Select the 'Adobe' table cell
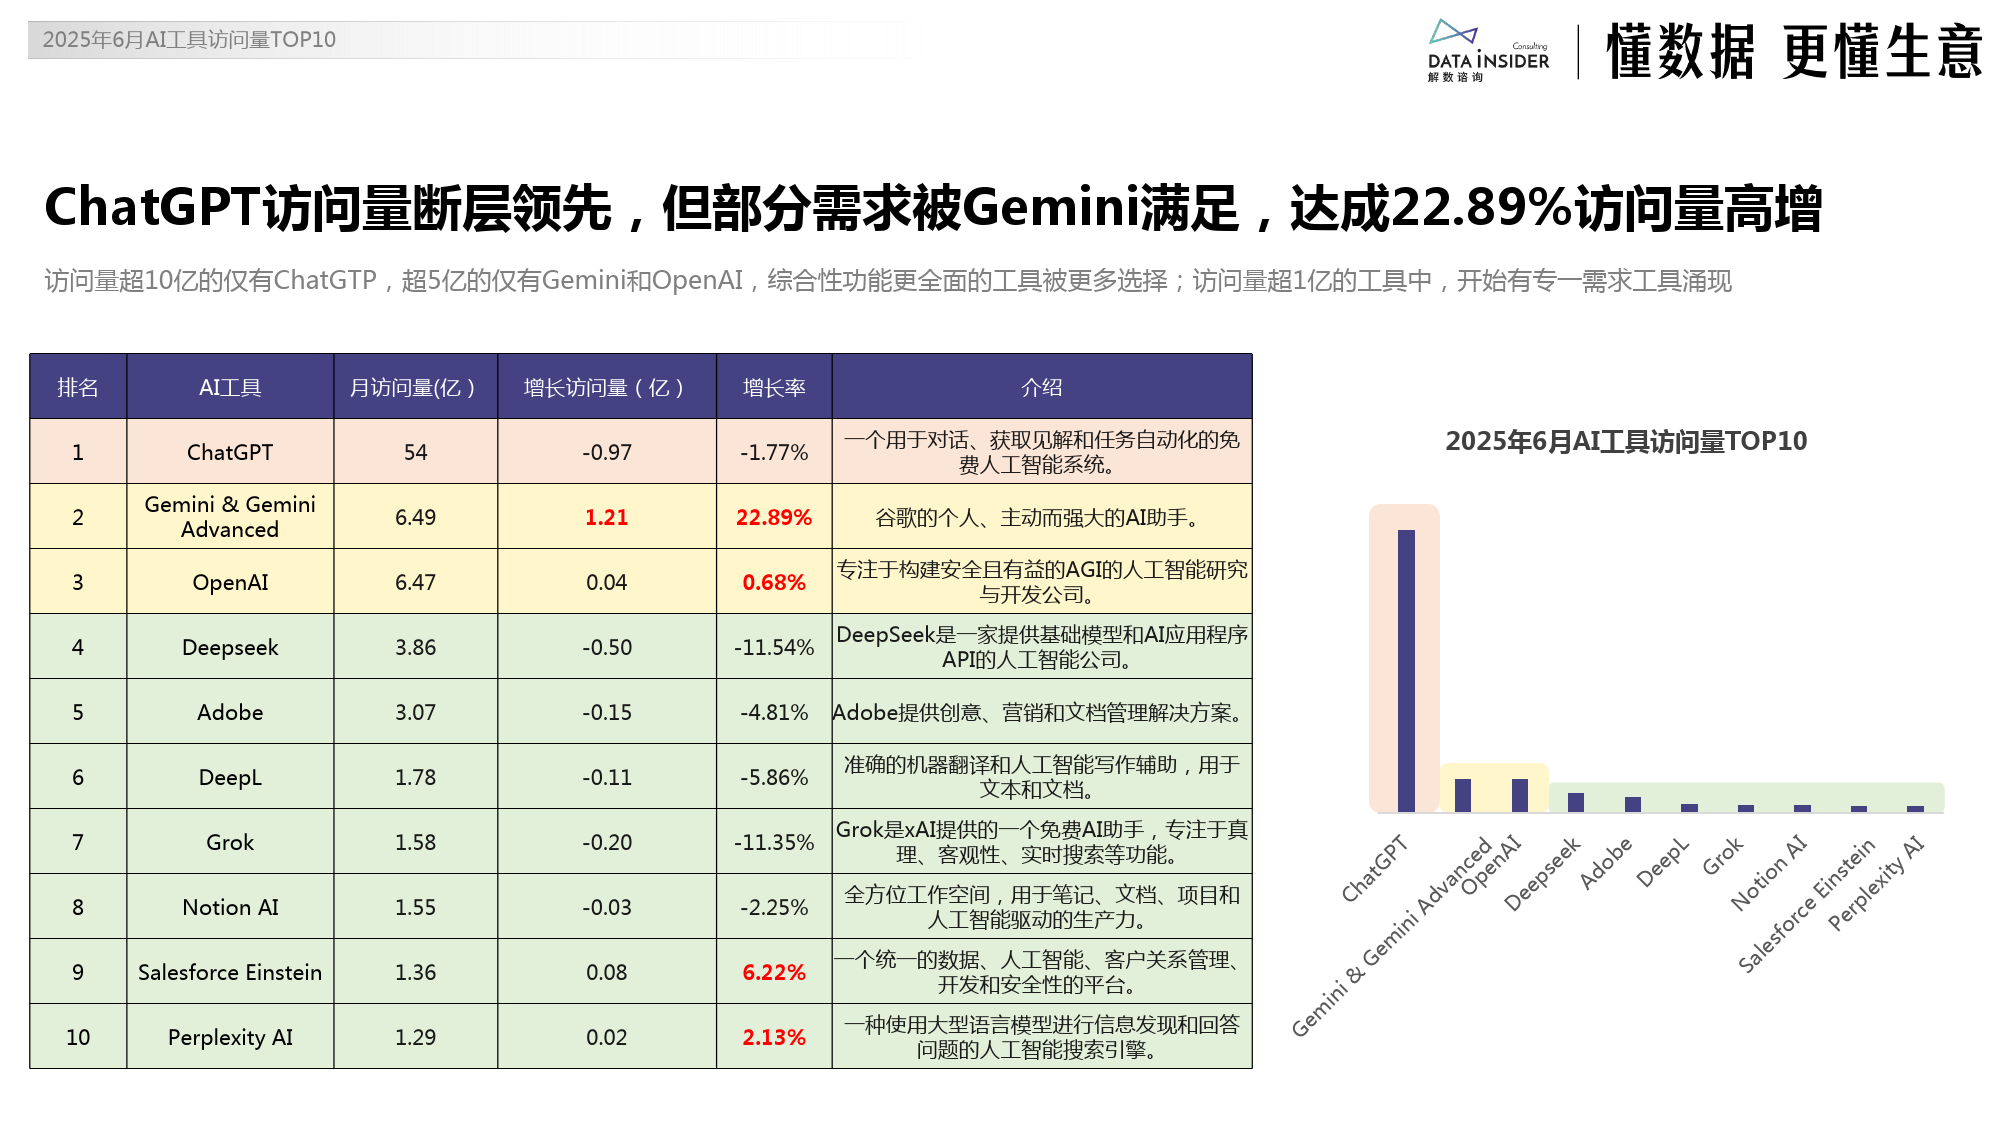 tap(230, 712)
